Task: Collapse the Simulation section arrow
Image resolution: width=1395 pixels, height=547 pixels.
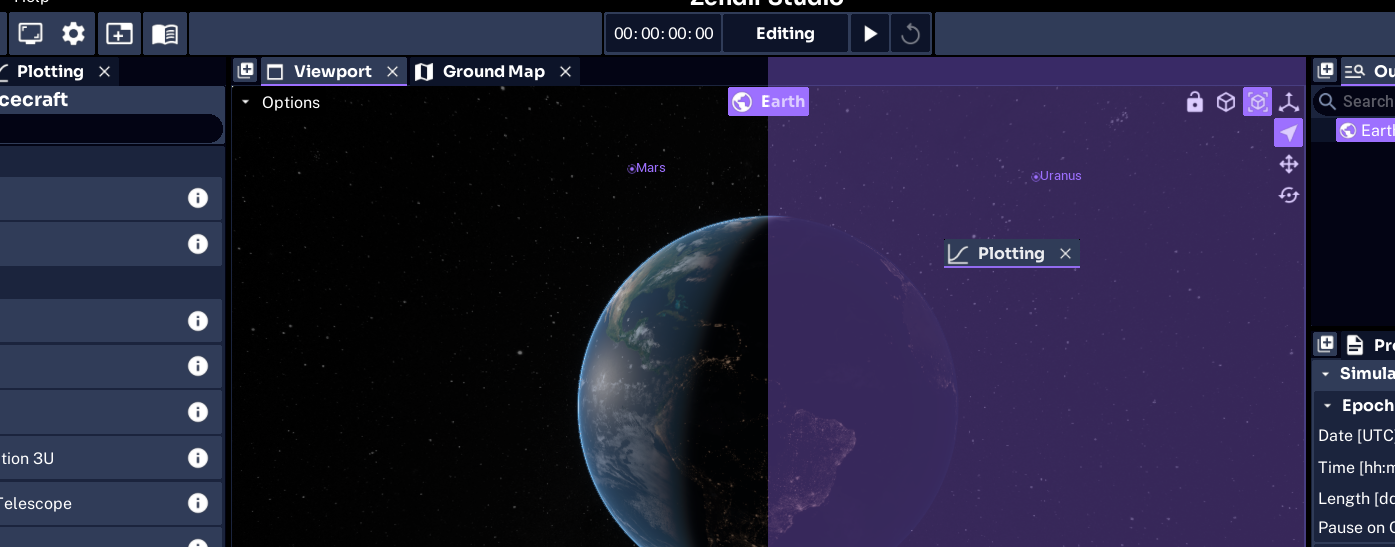Action: click(1326, 374)
